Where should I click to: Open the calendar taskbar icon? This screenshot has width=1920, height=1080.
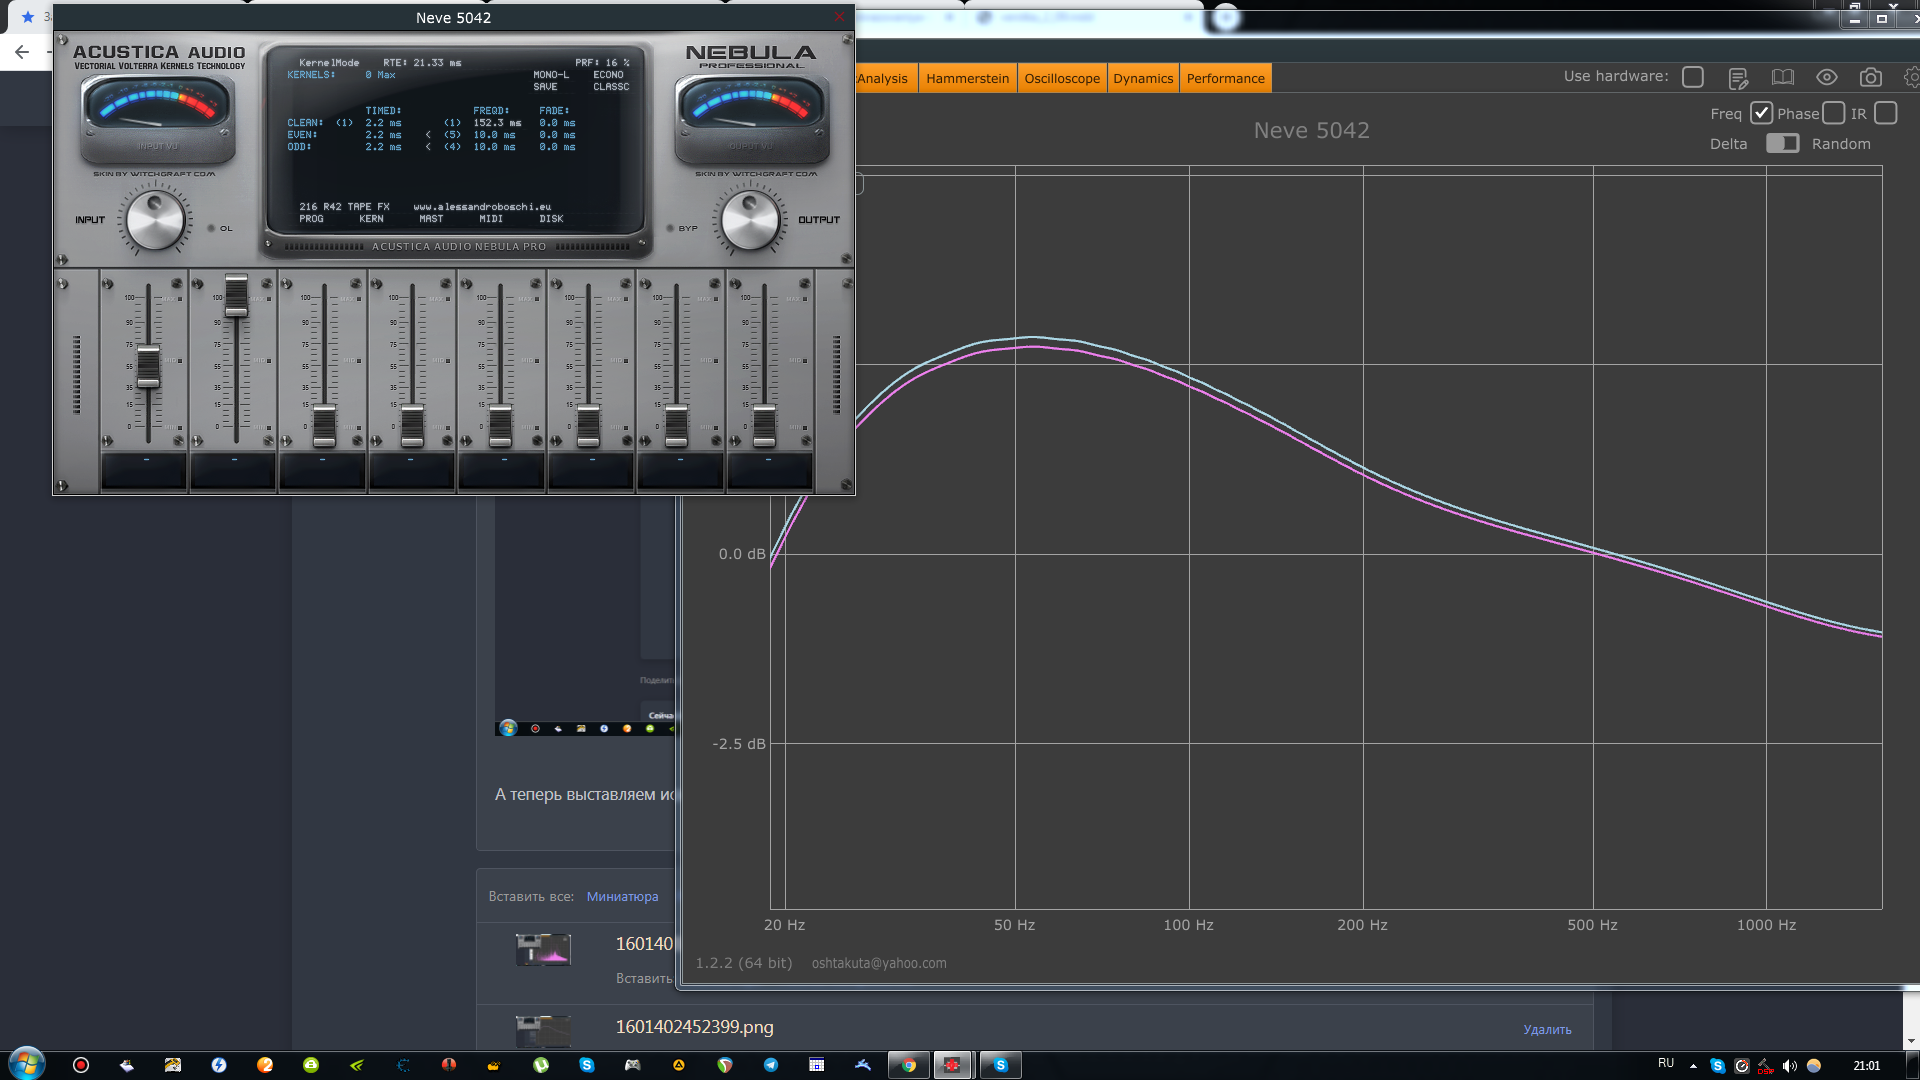(817, 1065)
